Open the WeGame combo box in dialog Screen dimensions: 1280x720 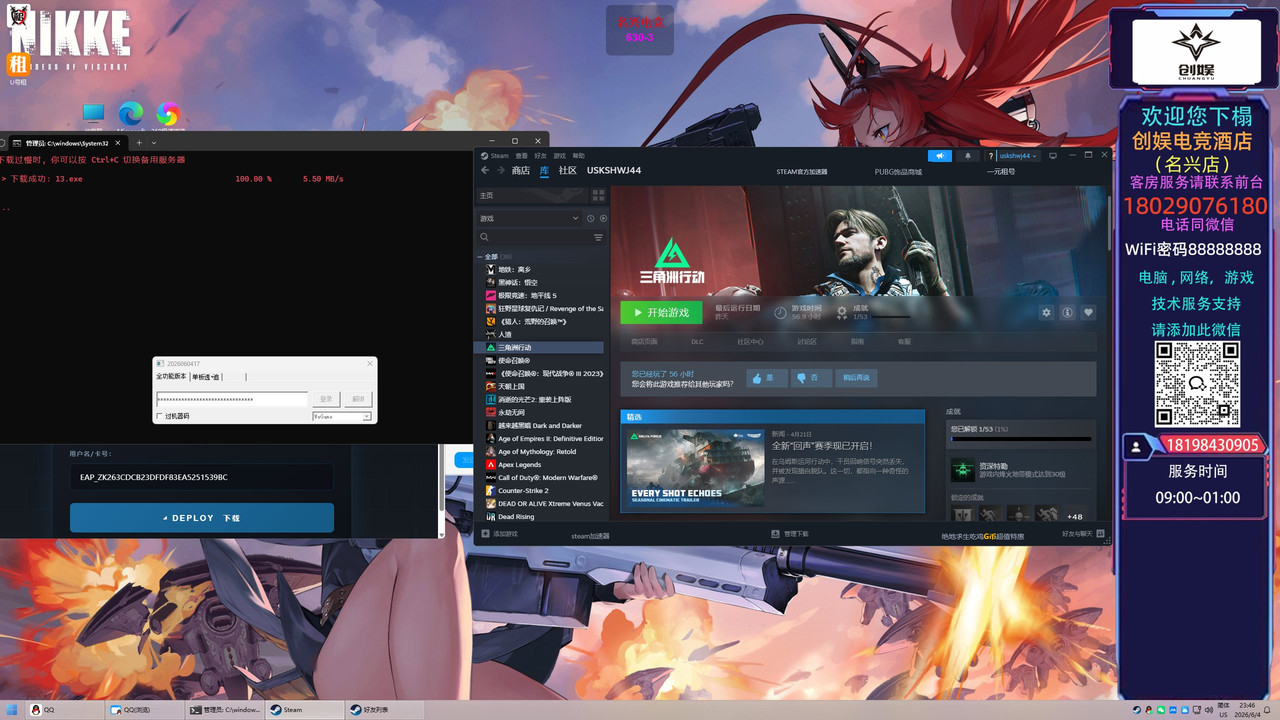pos(342,416)
